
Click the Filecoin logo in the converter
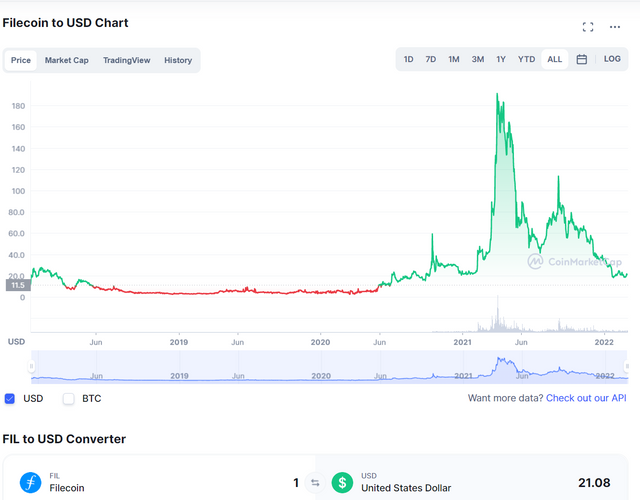click(x=31, y=482)
